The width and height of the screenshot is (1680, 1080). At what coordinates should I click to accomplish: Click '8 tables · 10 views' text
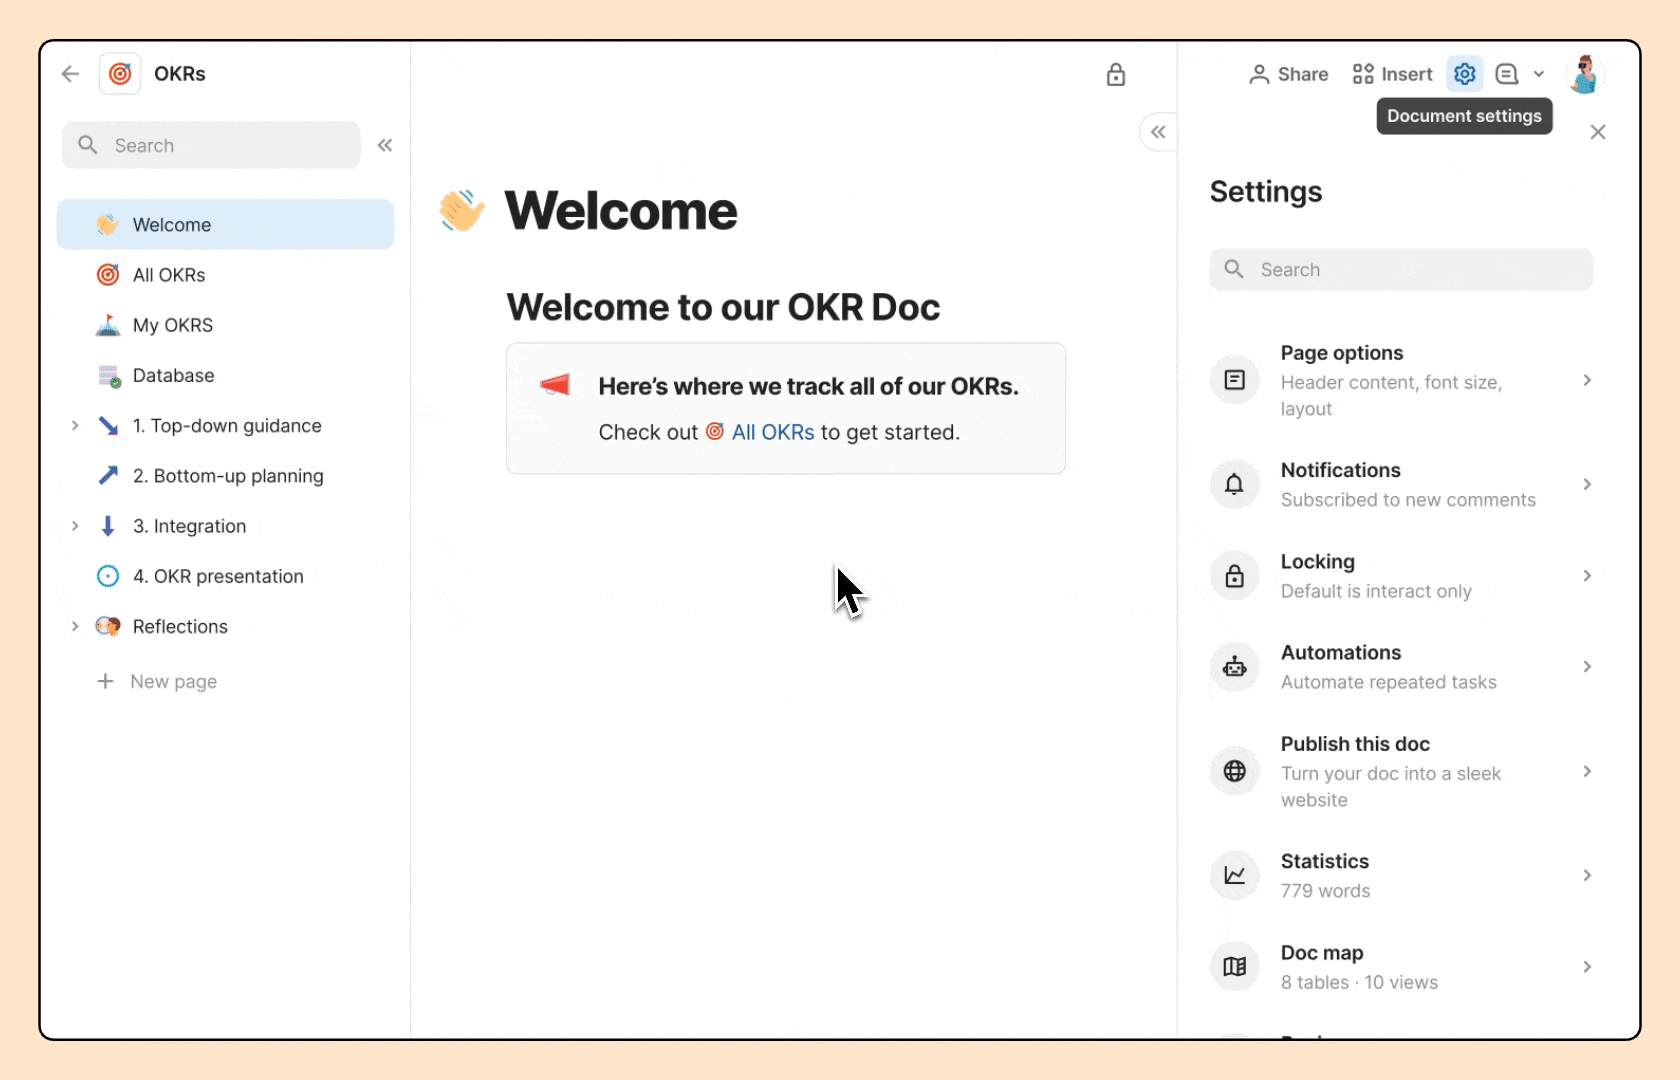click(1359, 982)
